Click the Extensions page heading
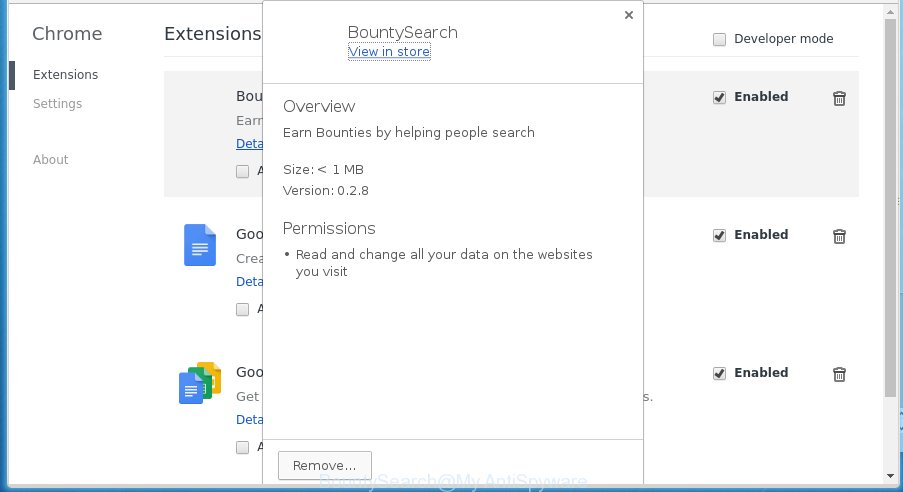The width and height of the screenshot is (903, 492). (x=213, y=34)
